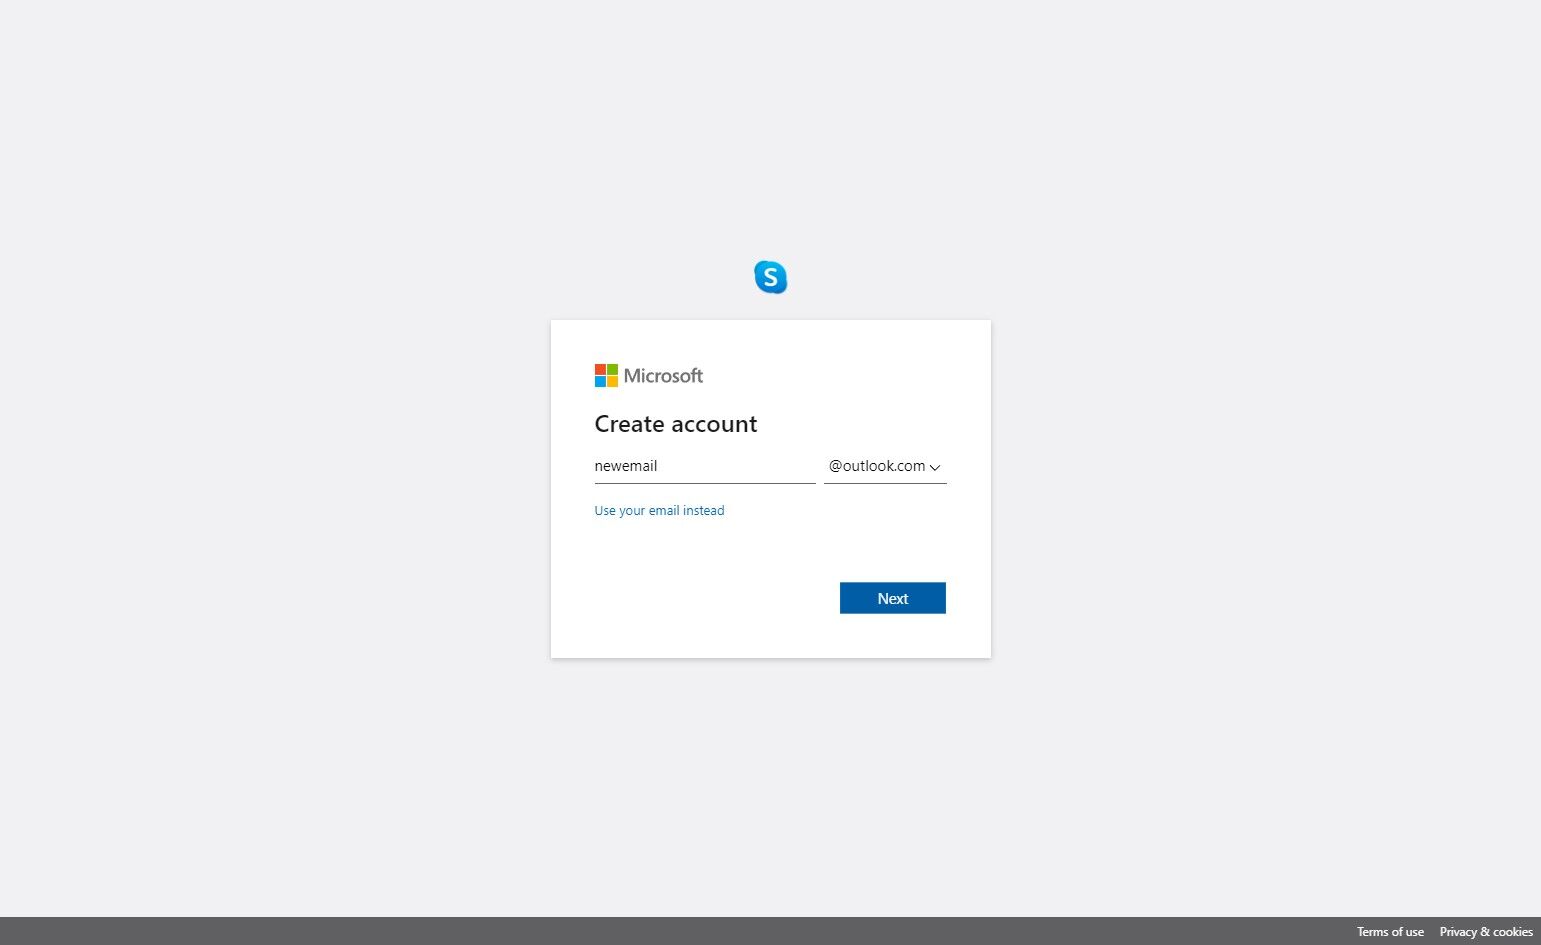
Task: Open the Privacy & cookies link
Action: 1486,932
